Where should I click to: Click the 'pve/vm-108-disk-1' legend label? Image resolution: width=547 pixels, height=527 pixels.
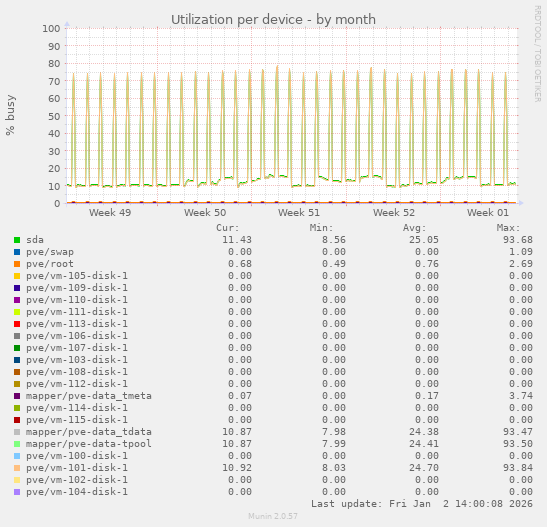[77, 372]
